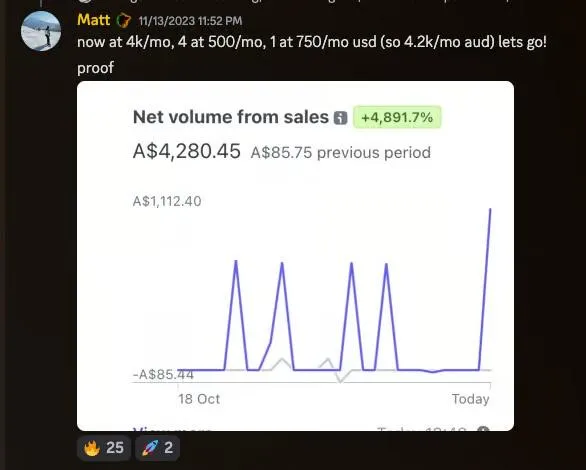This screenshot has height=470, width=586.
Task: Click the A$85.75 previous period text
Action: click(340, 153)
